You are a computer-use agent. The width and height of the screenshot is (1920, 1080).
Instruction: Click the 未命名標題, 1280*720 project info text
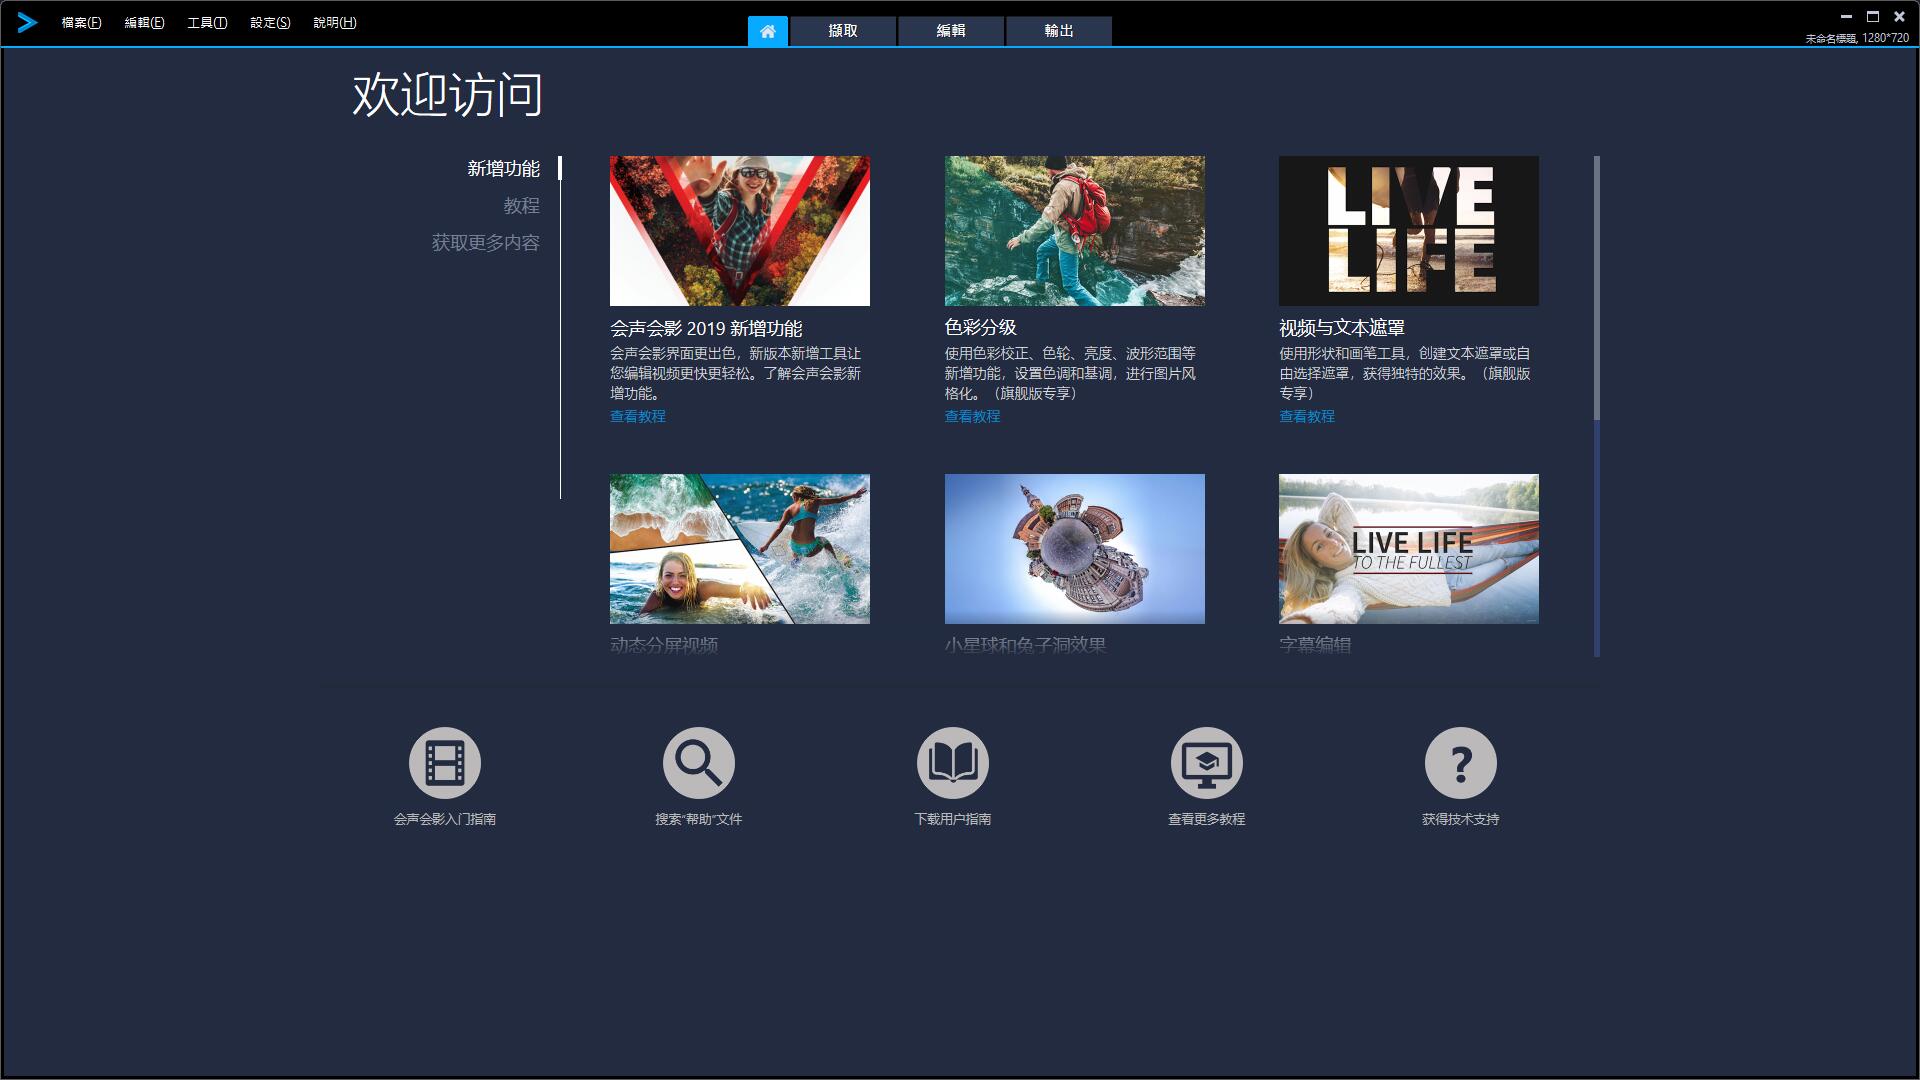tap(1857, 38)
